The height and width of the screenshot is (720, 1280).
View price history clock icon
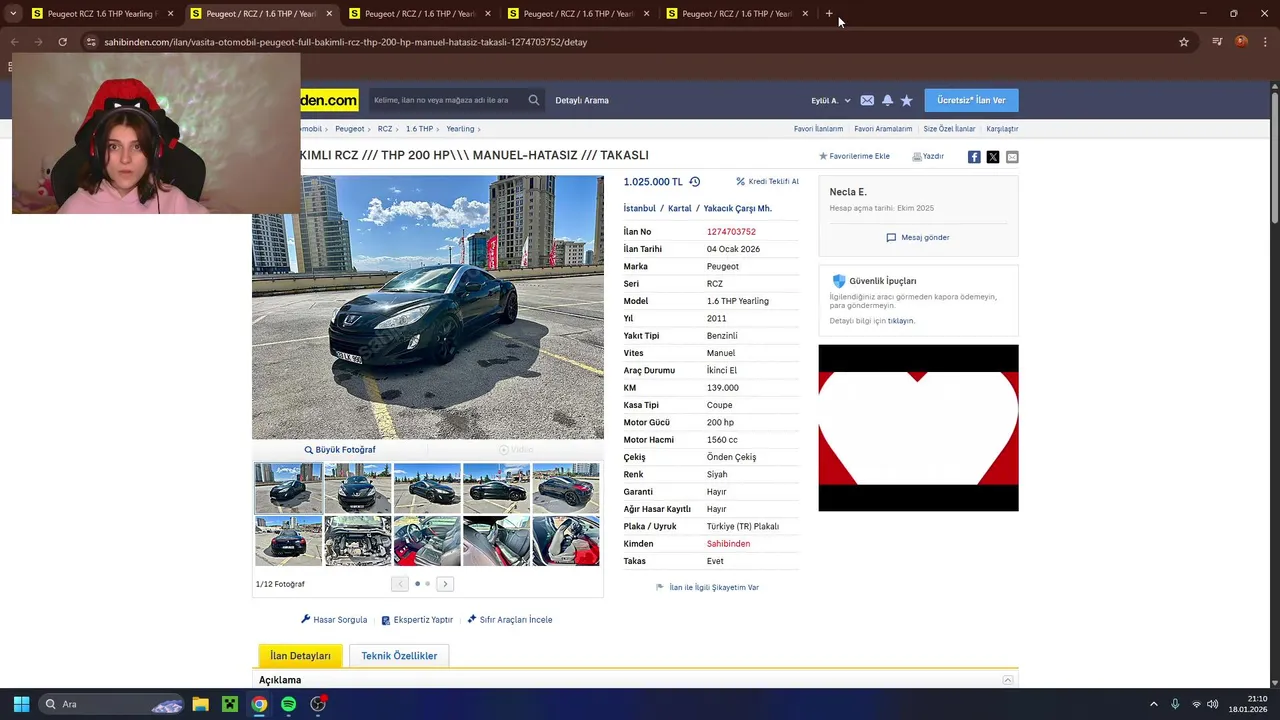click(695, 182)
